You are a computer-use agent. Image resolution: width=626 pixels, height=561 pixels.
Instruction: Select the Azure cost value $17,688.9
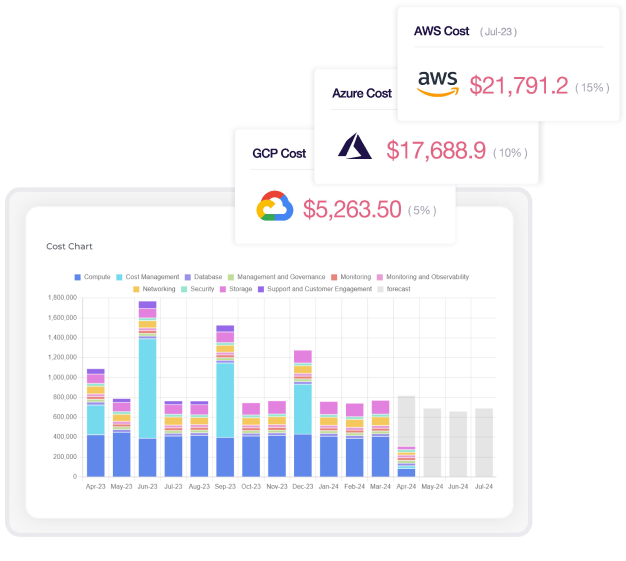pyautogui.click(x=436, y=151)
